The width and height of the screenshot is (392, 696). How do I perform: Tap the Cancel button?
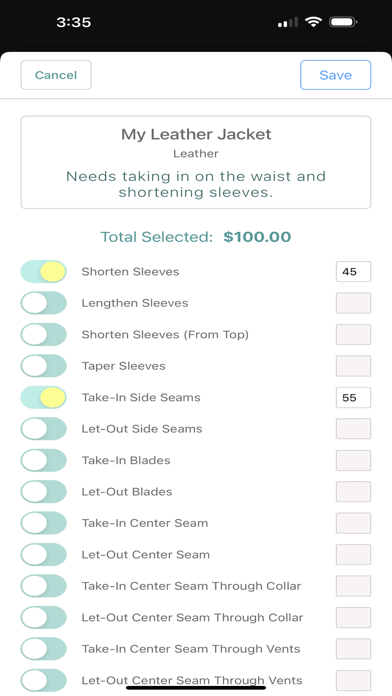tap(56, 75)
